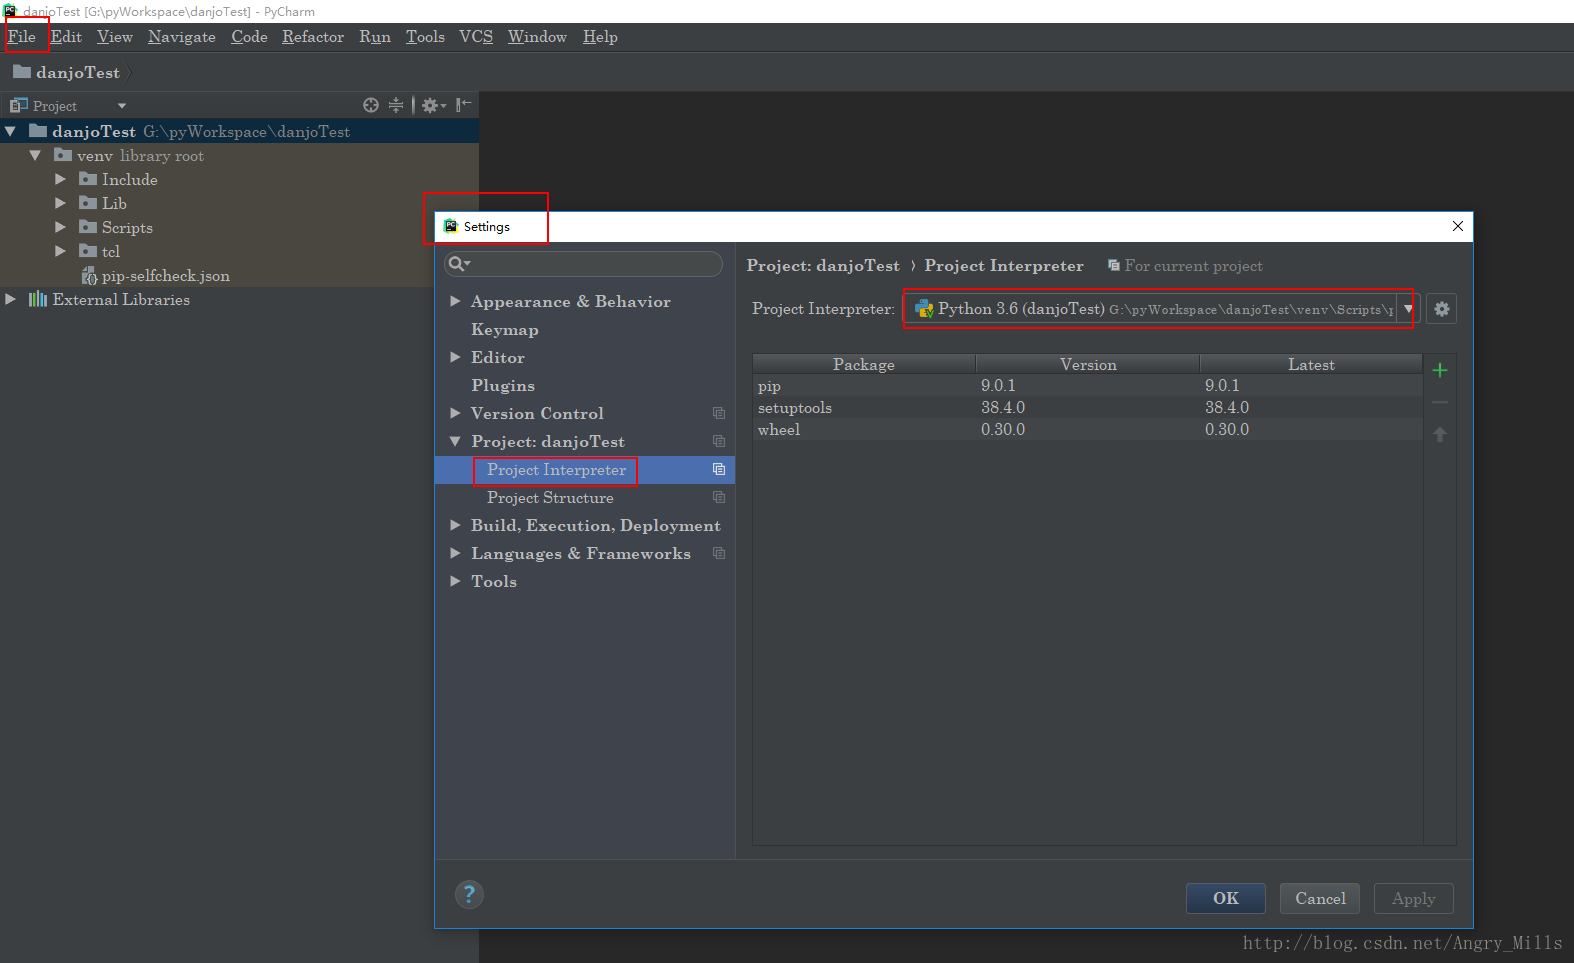1574x963 pixels.
Task: Click the Apply button
Action: tap(1414, 898)
